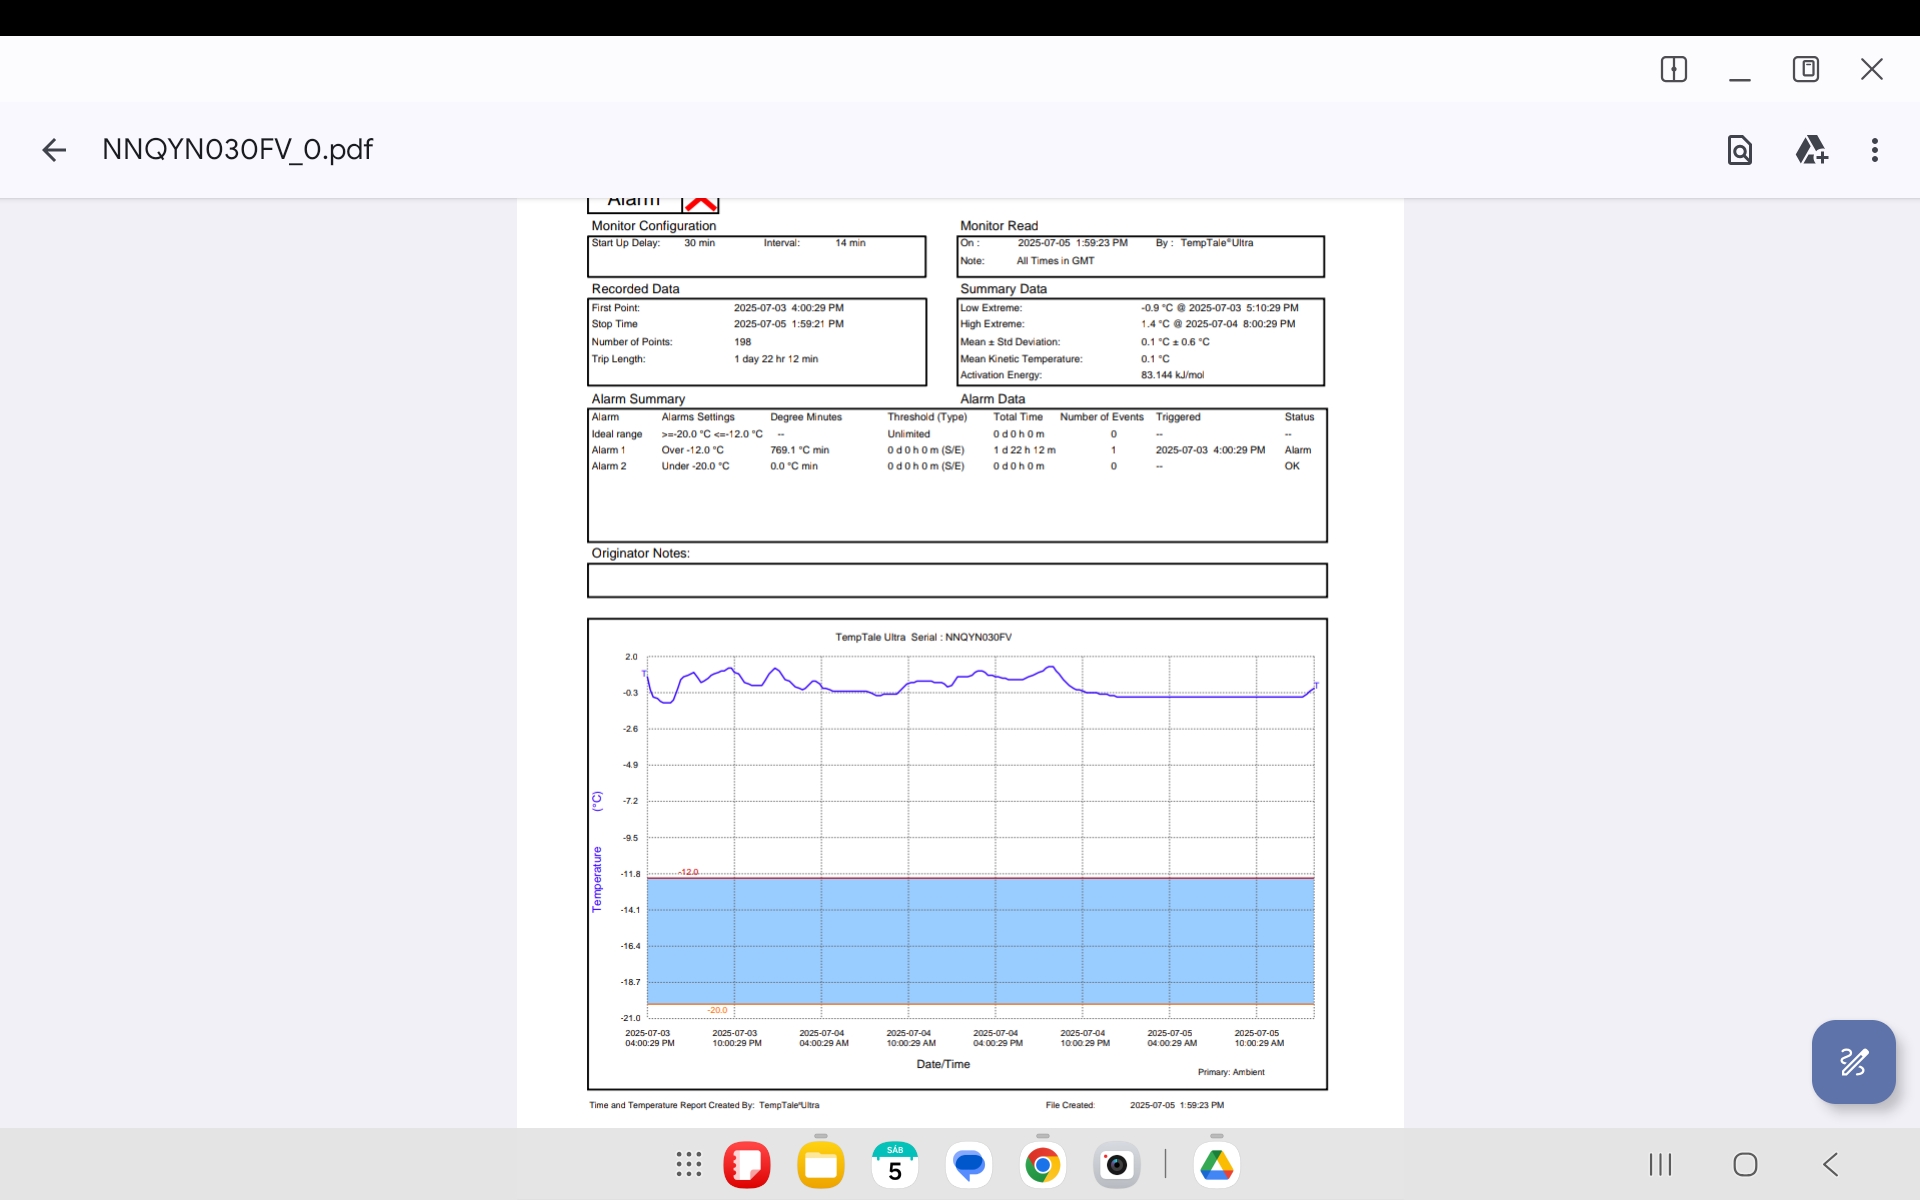Viewport: 1920px width, 1200px height.
Task: Open Calendar app showing date 5
Action: 894,1164
